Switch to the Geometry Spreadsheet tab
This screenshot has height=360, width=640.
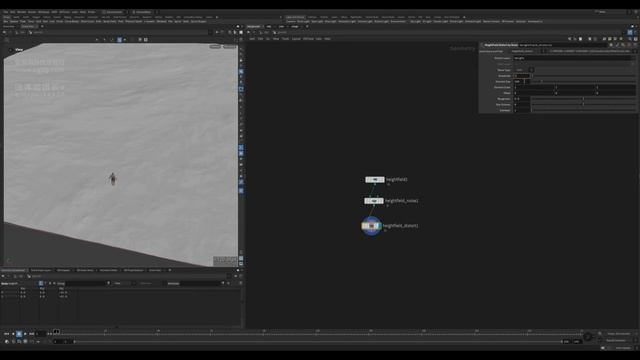click(13, 270)
